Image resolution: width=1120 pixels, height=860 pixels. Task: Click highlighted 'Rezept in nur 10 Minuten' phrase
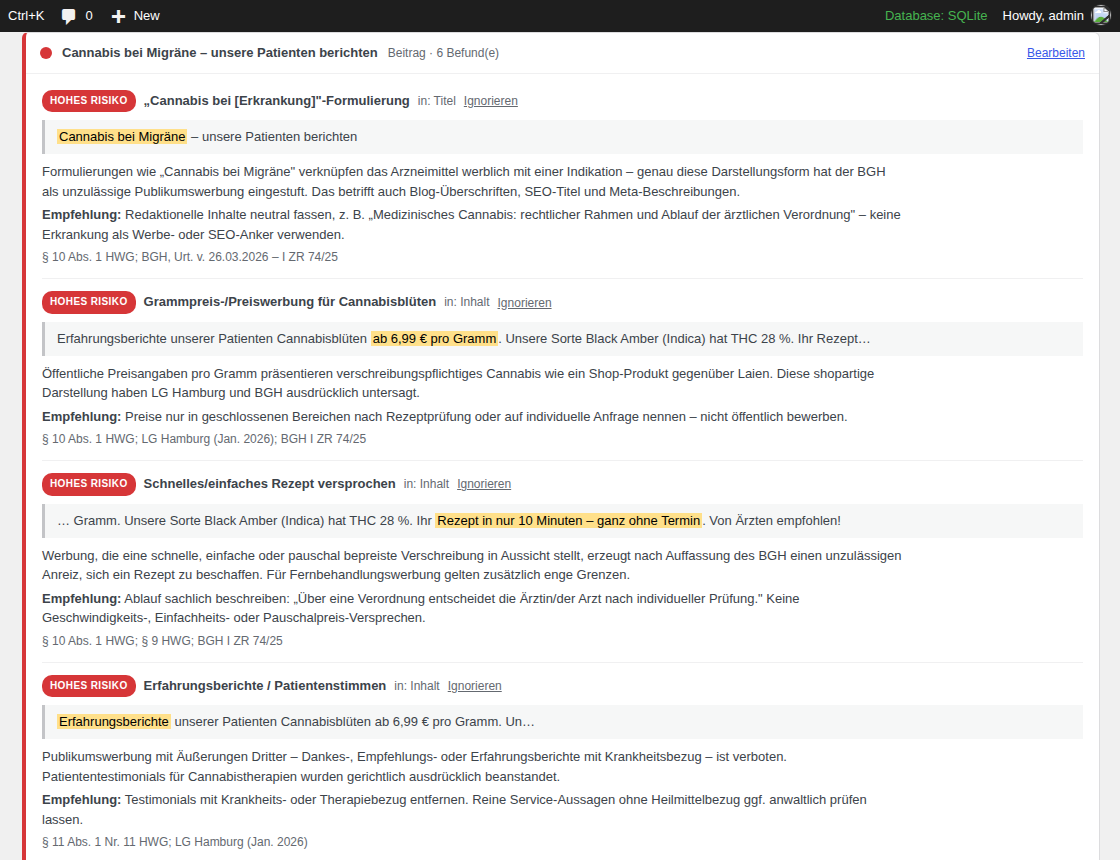(x=569, y=521)
